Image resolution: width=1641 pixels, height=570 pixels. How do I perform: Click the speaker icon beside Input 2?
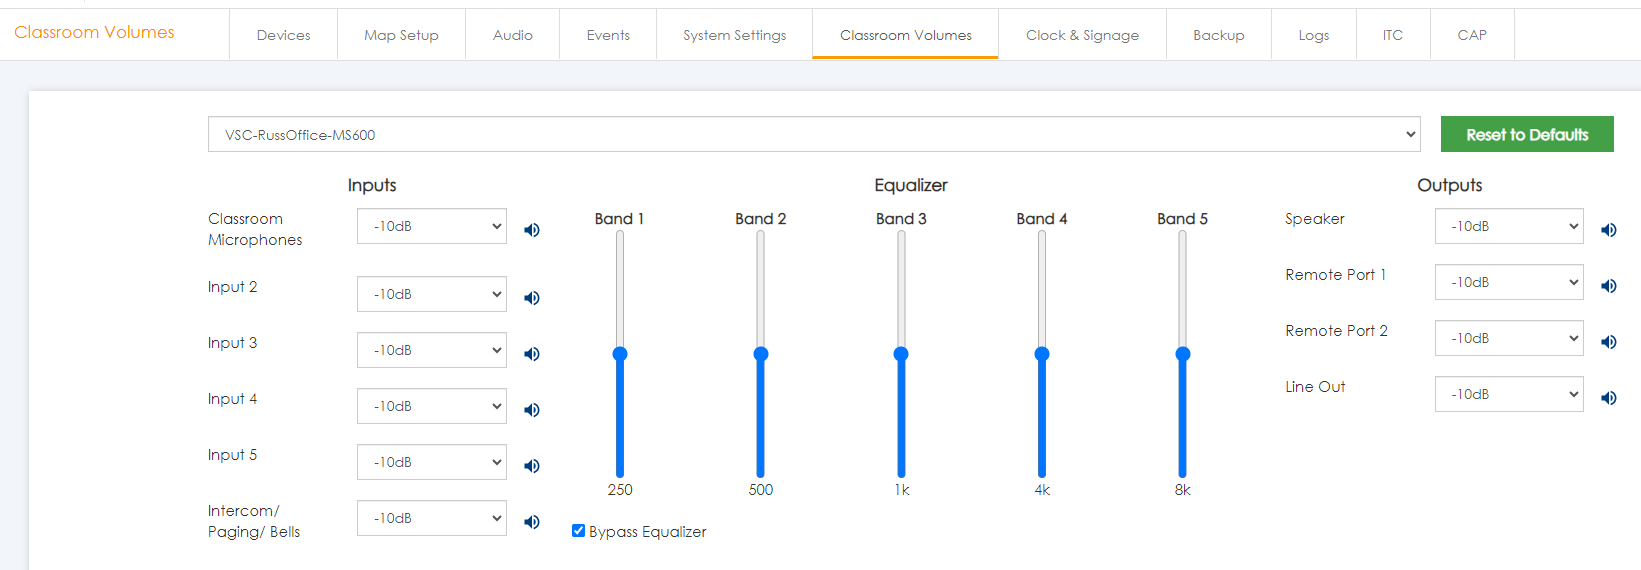[532, 298]
